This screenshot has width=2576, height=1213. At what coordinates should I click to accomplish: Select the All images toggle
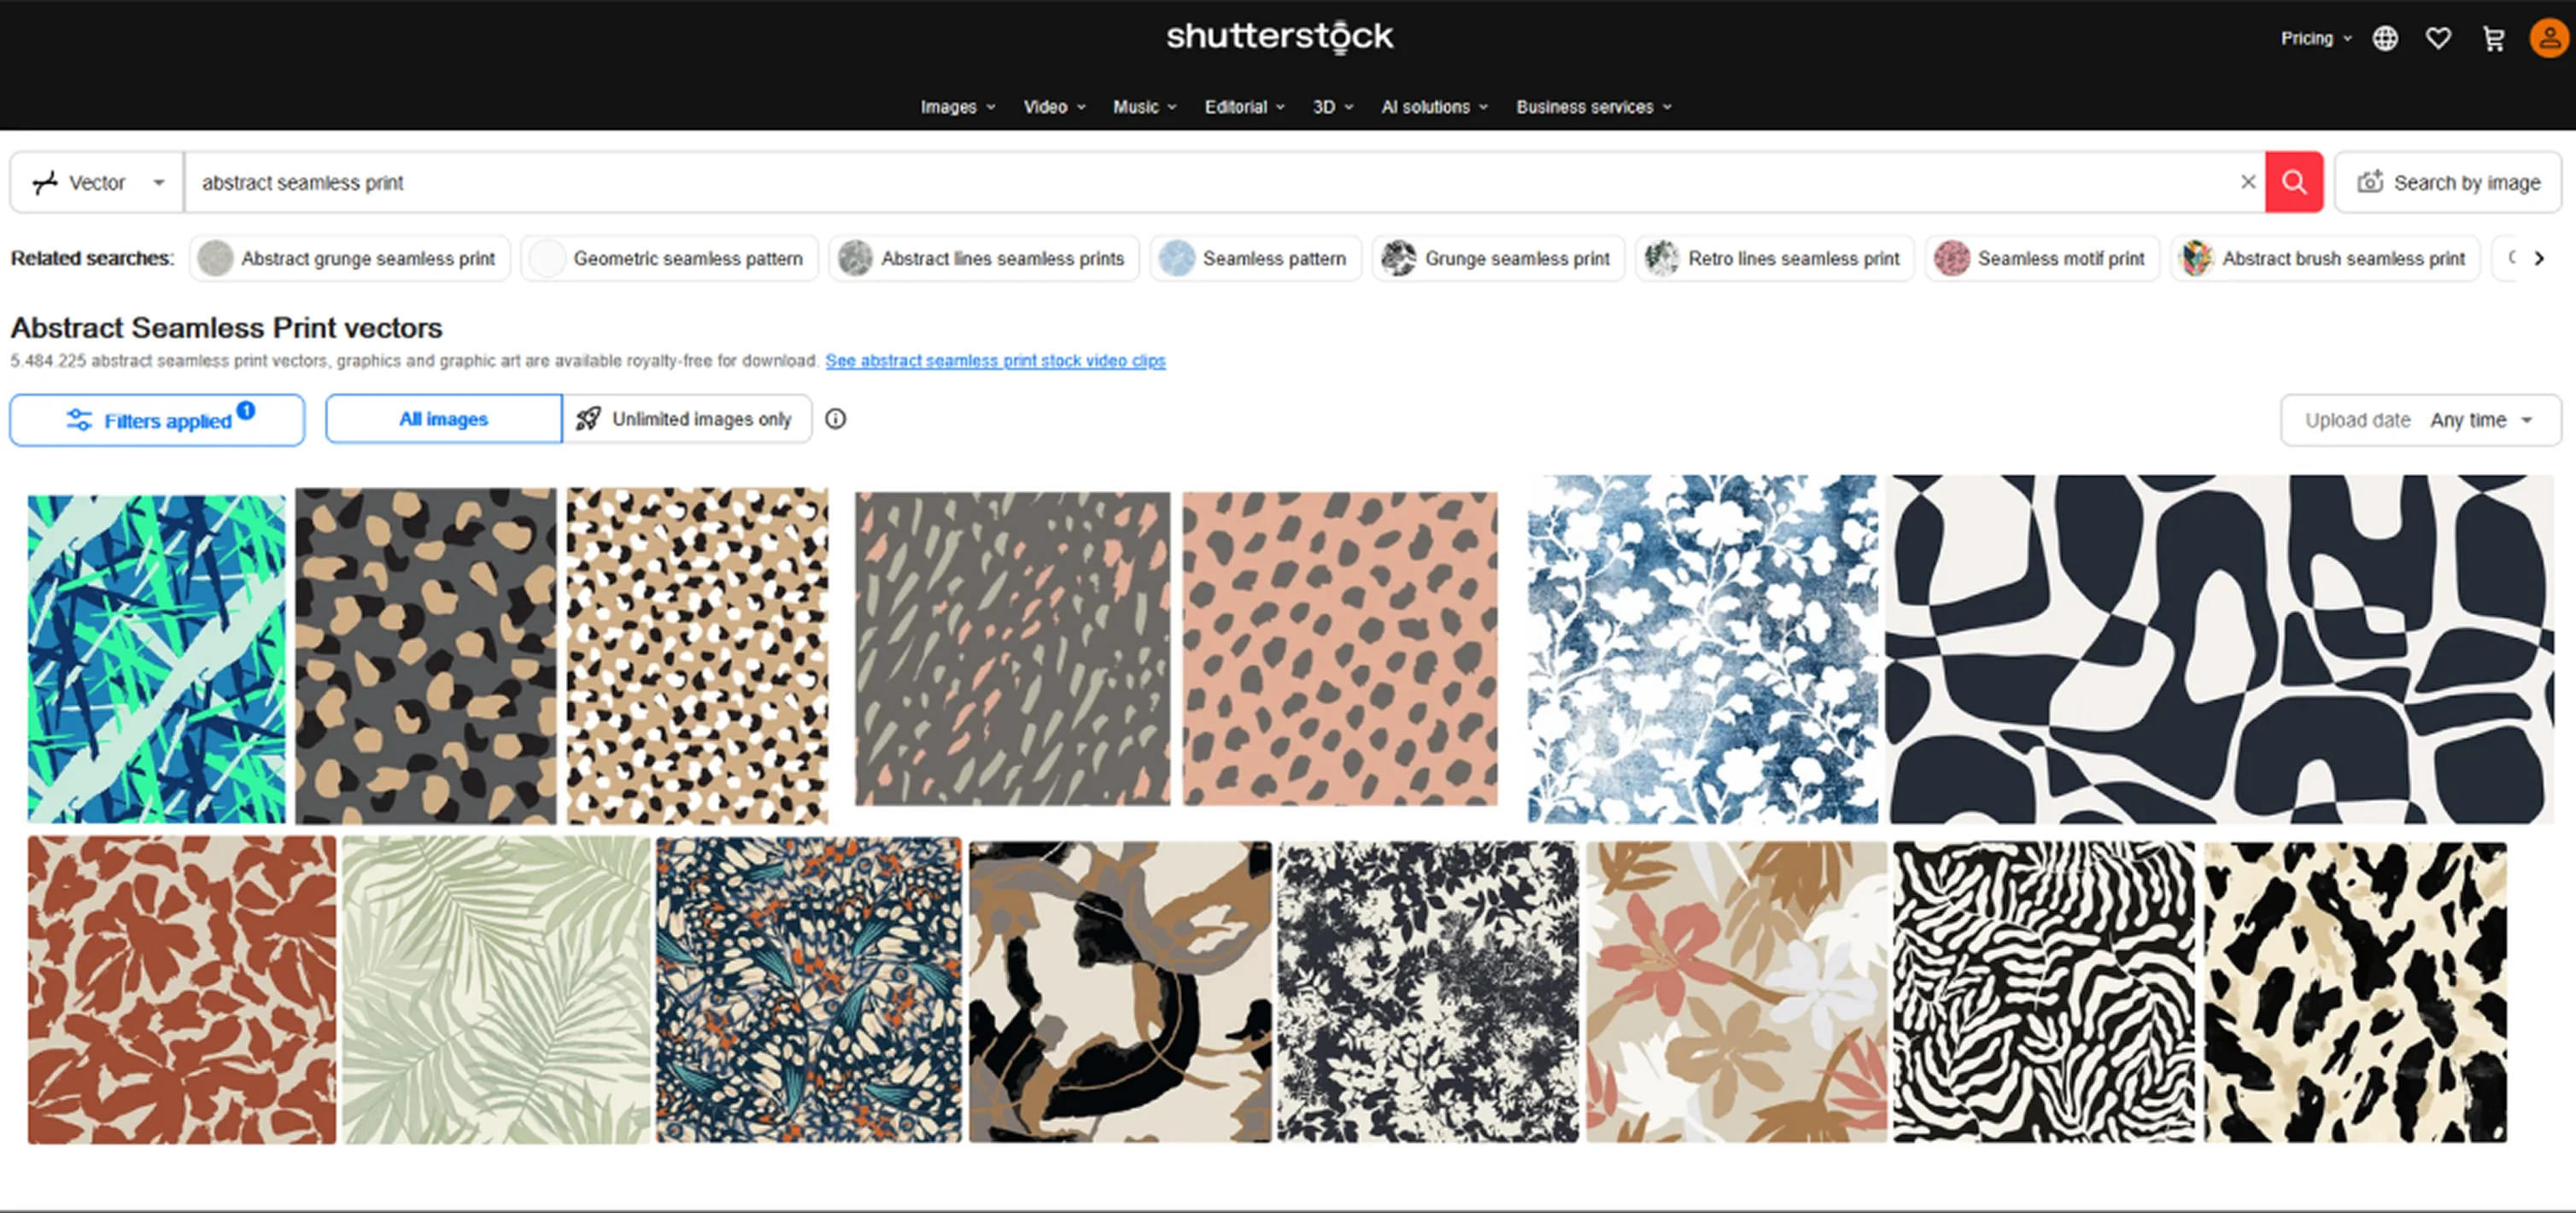point(443,419)
